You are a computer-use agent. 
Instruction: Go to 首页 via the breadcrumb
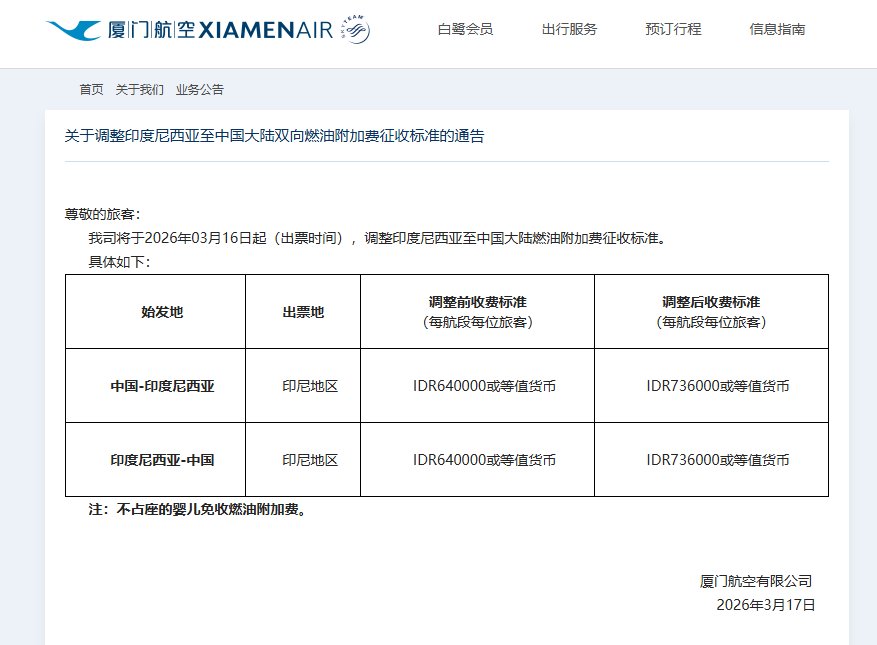coord(91,90)
